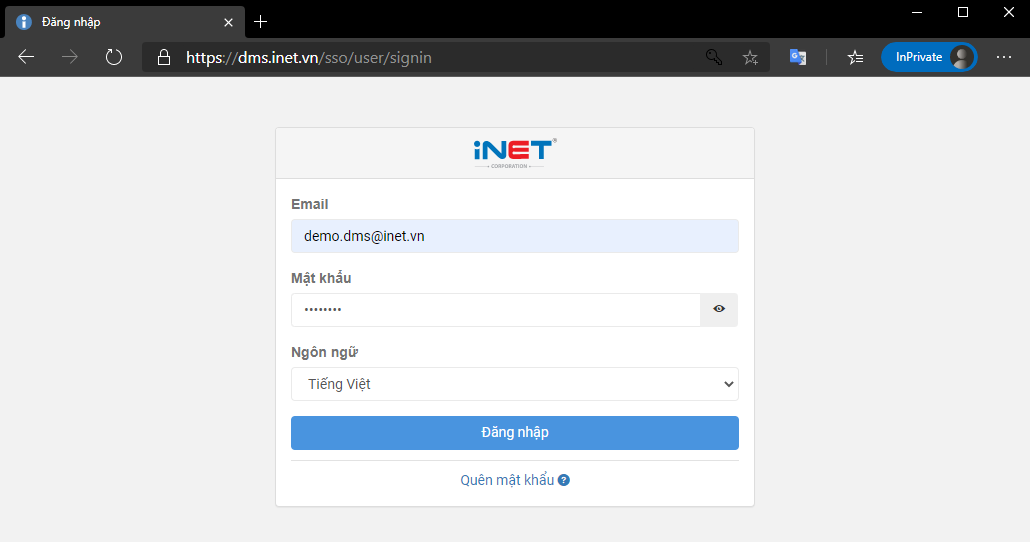This screenshot has height=542, width=1030.
Task: Click the padlock site info icon
Action: 164,58
